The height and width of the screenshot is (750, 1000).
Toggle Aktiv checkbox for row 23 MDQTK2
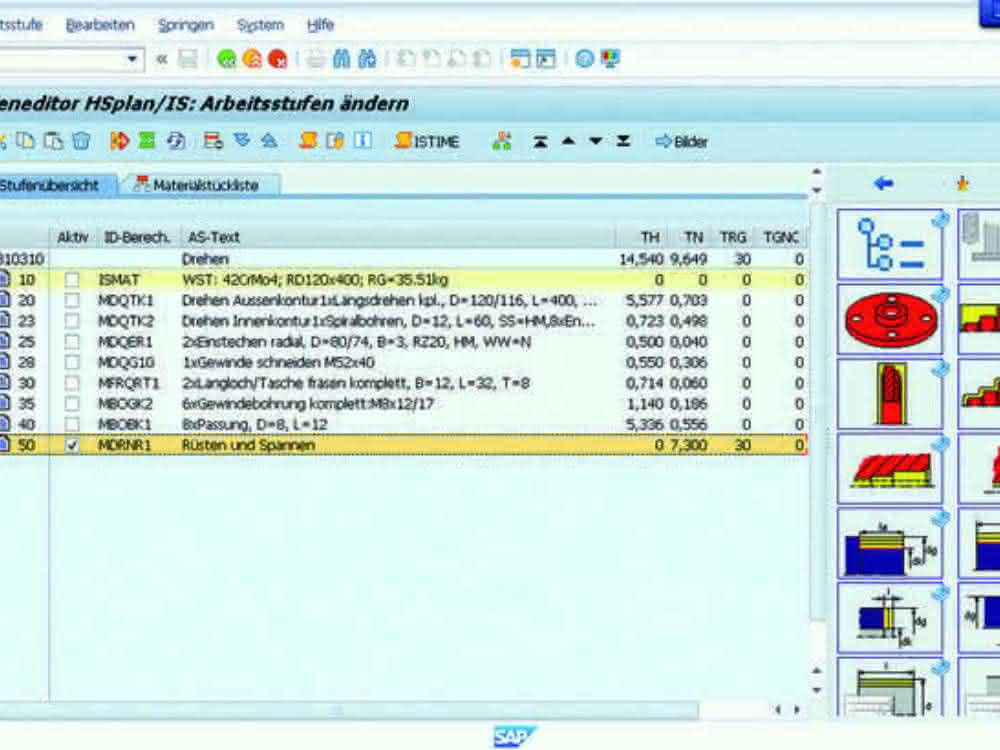[x=72, y=321]
